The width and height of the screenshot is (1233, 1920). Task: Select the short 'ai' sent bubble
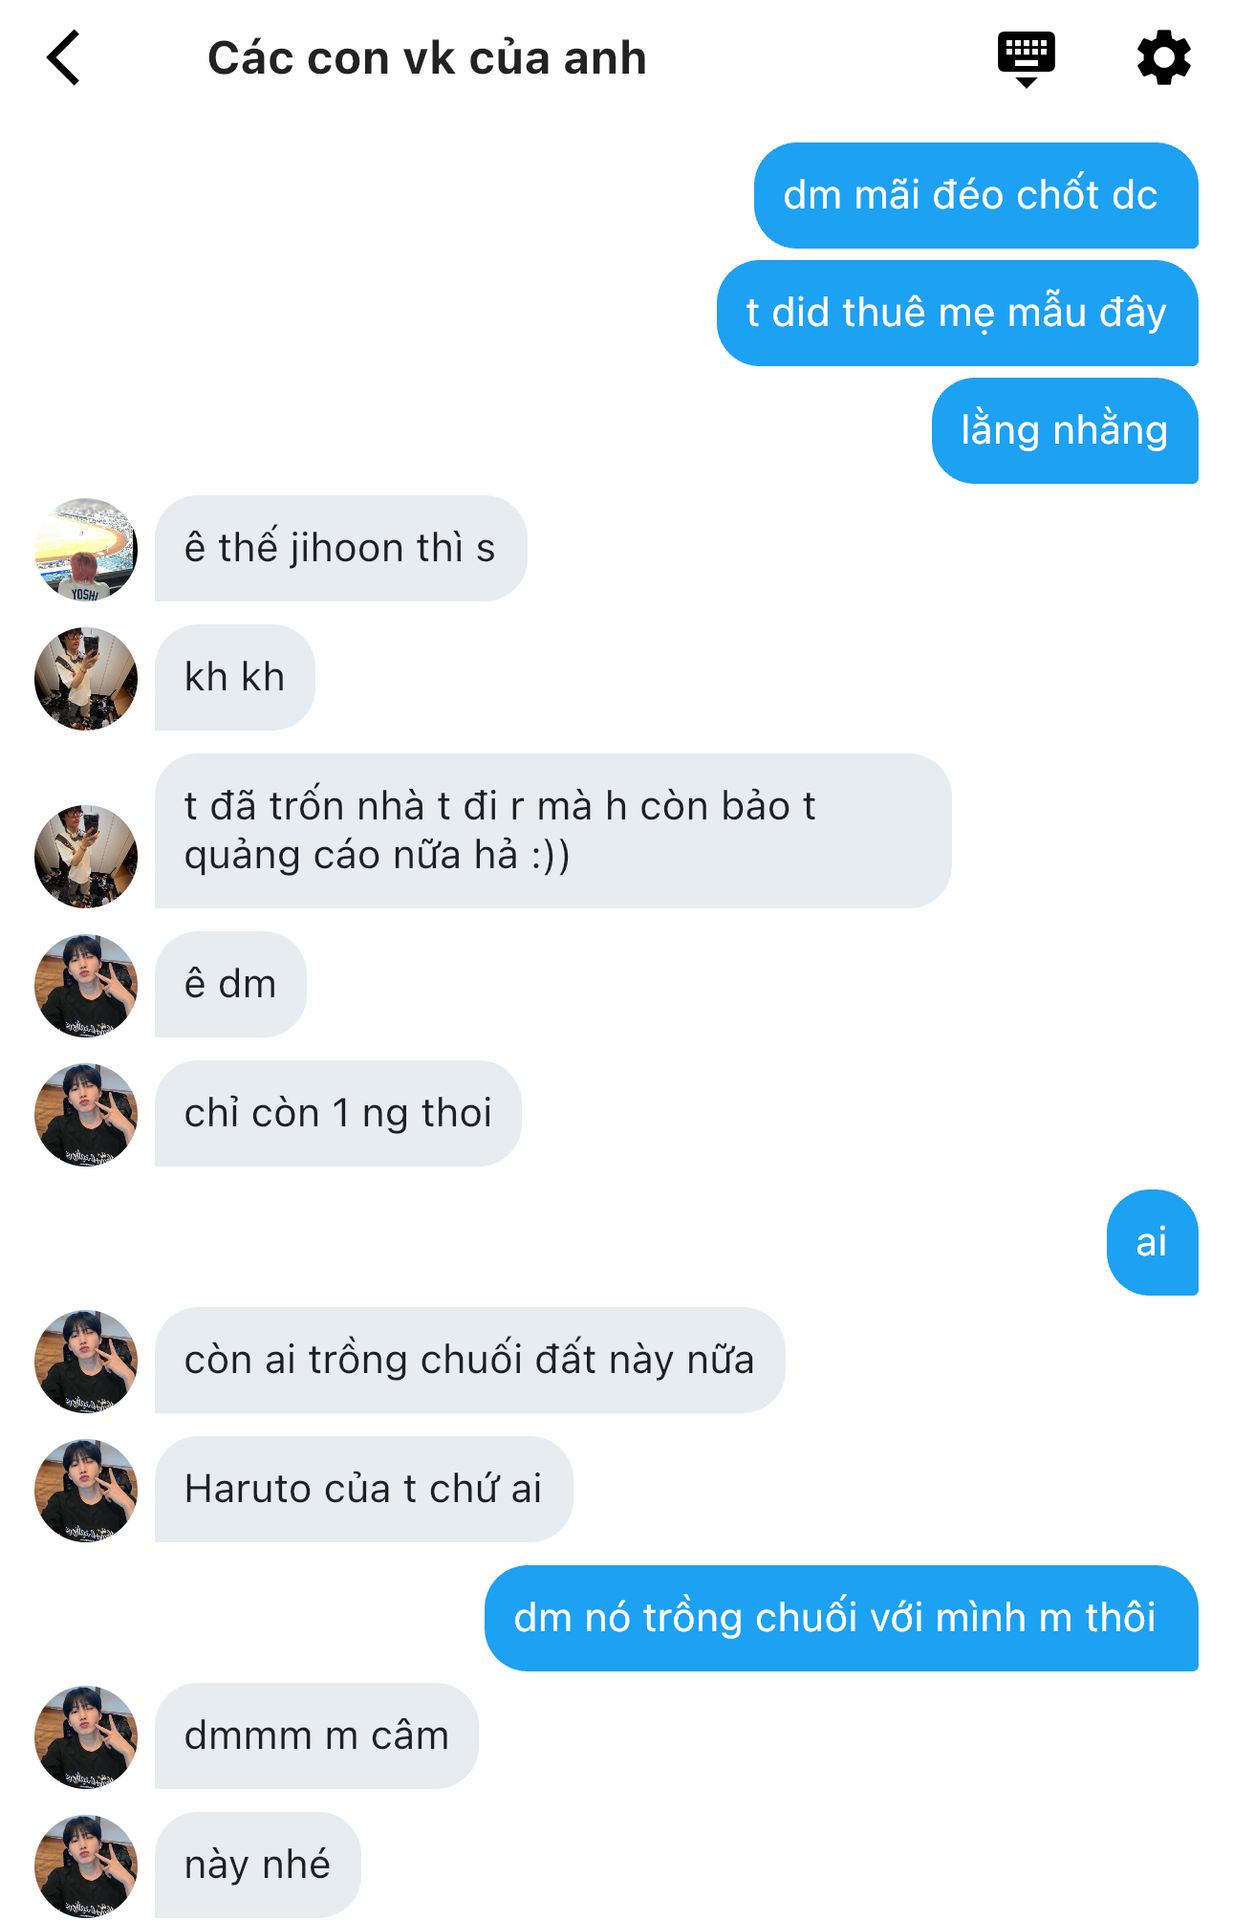tap(1152, 1242)
